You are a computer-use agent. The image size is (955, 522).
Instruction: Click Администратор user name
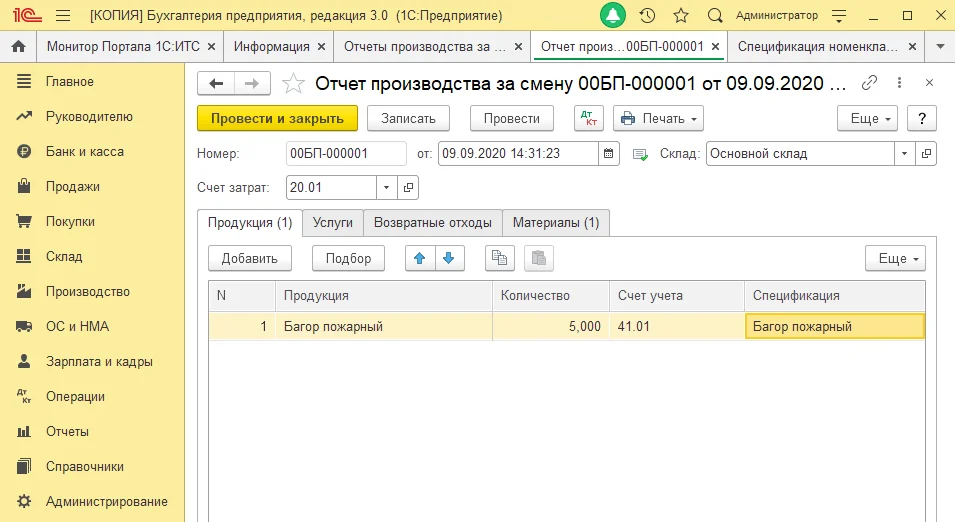click(x=777, y=16)
